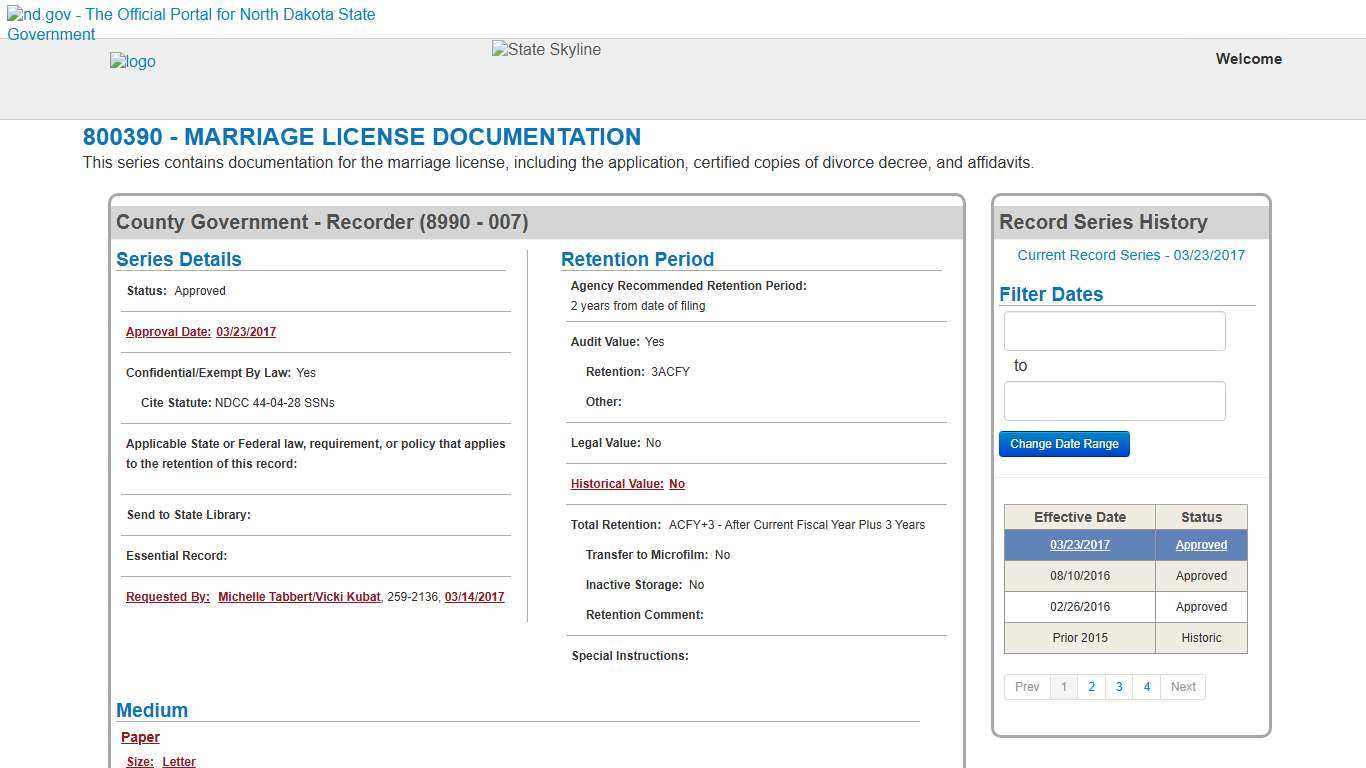Click page 4 of the history pagination

(x=1146, y=687)
